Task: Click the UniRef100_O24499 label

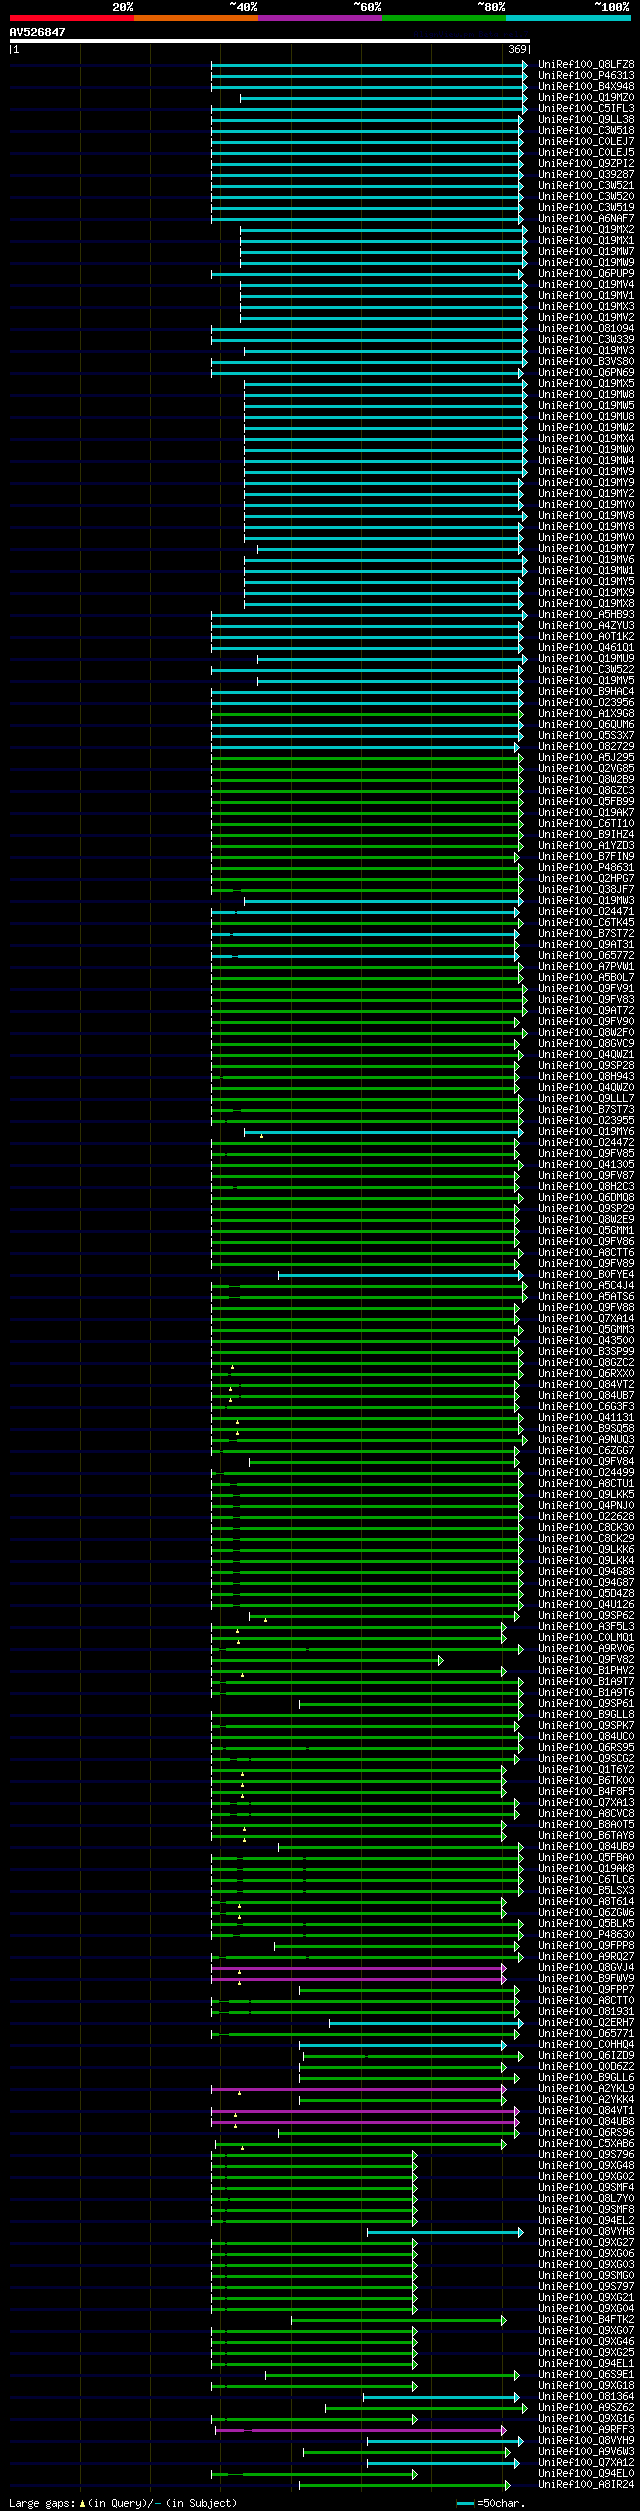Action: coord(586,1473)
